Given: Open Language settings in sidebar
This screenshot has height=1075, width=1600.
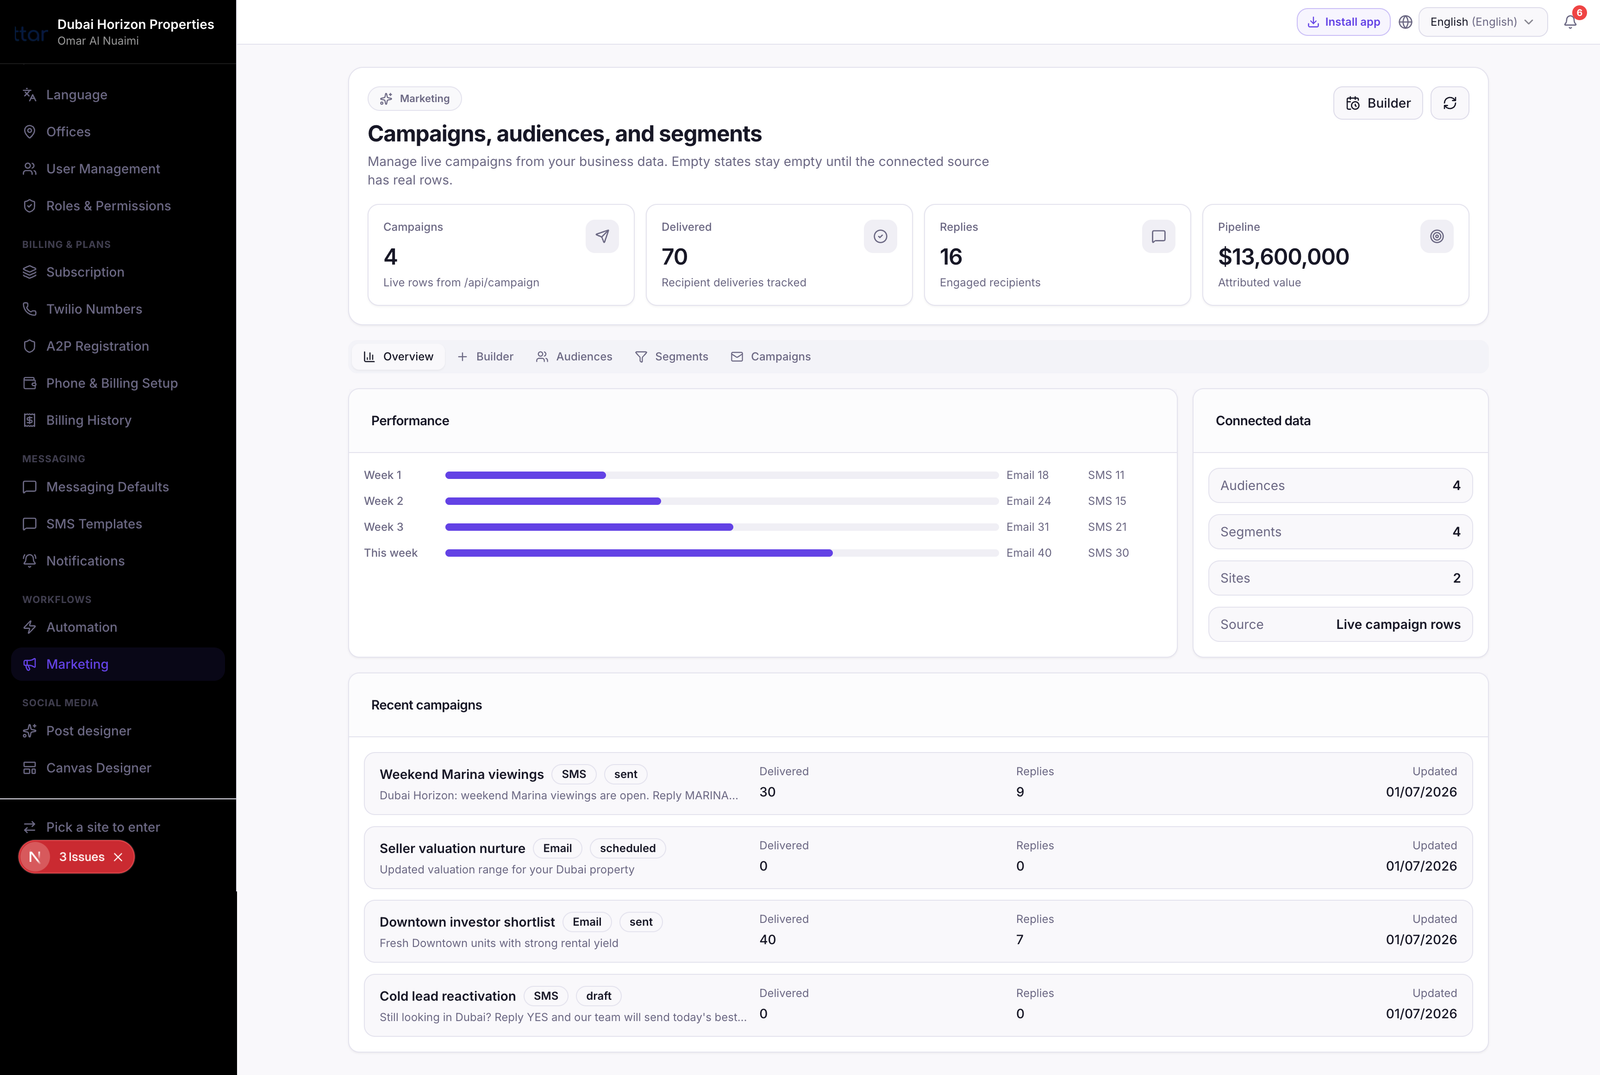Looking at the screenshot, I should [x=118, y=95].
